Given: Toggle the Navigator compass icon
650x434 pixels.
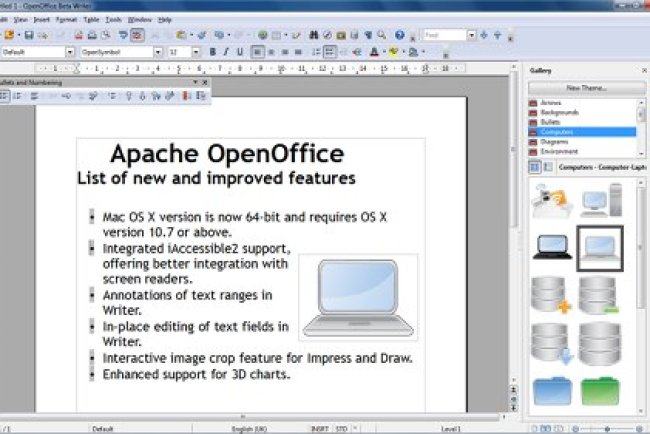Looking at the screenshot, I should [x=327, y=35].
